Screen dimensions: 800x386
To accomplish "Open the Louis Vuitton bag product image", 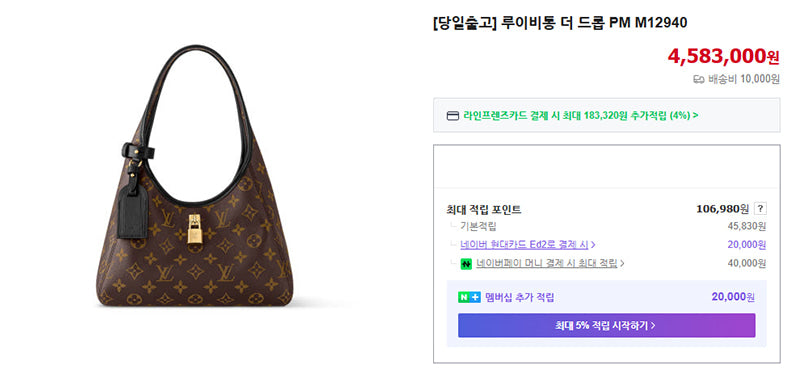I will click(x=194, y=176).
